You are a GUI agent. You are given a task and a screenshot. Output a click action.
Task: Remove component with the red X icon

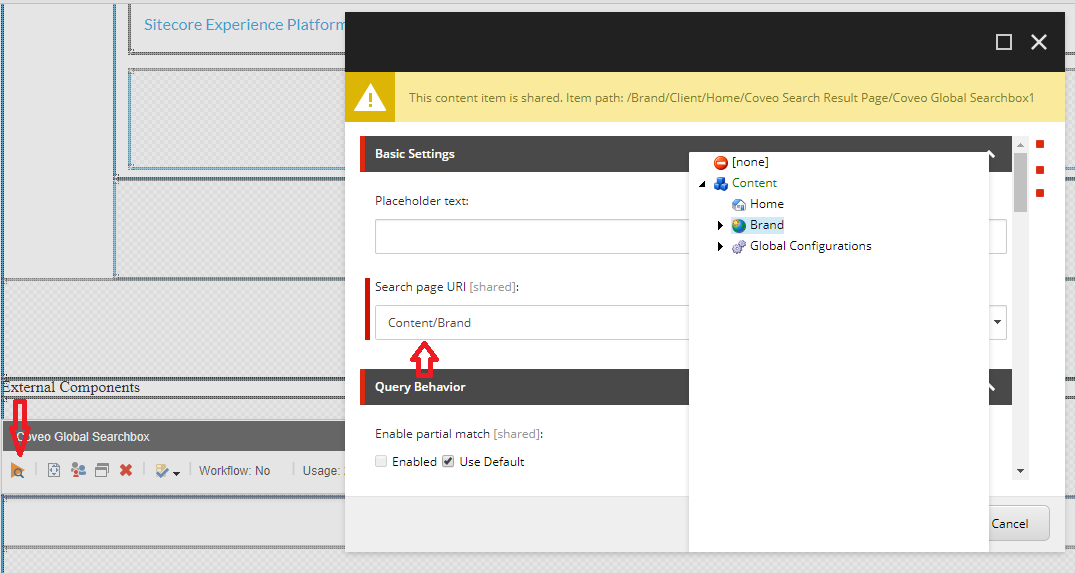(126, 470)
